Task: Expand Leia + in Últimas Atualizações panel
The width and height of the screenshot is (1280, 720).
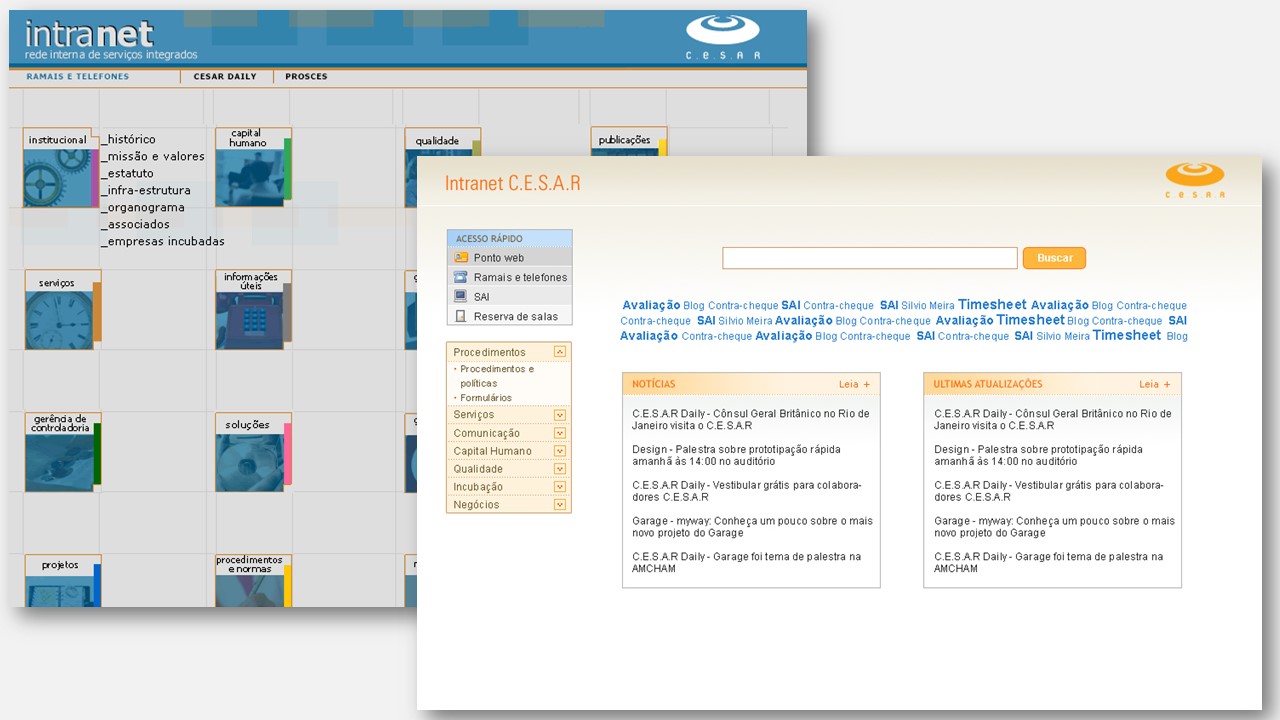Action: pyautogui.click(x=1155, y=384)
